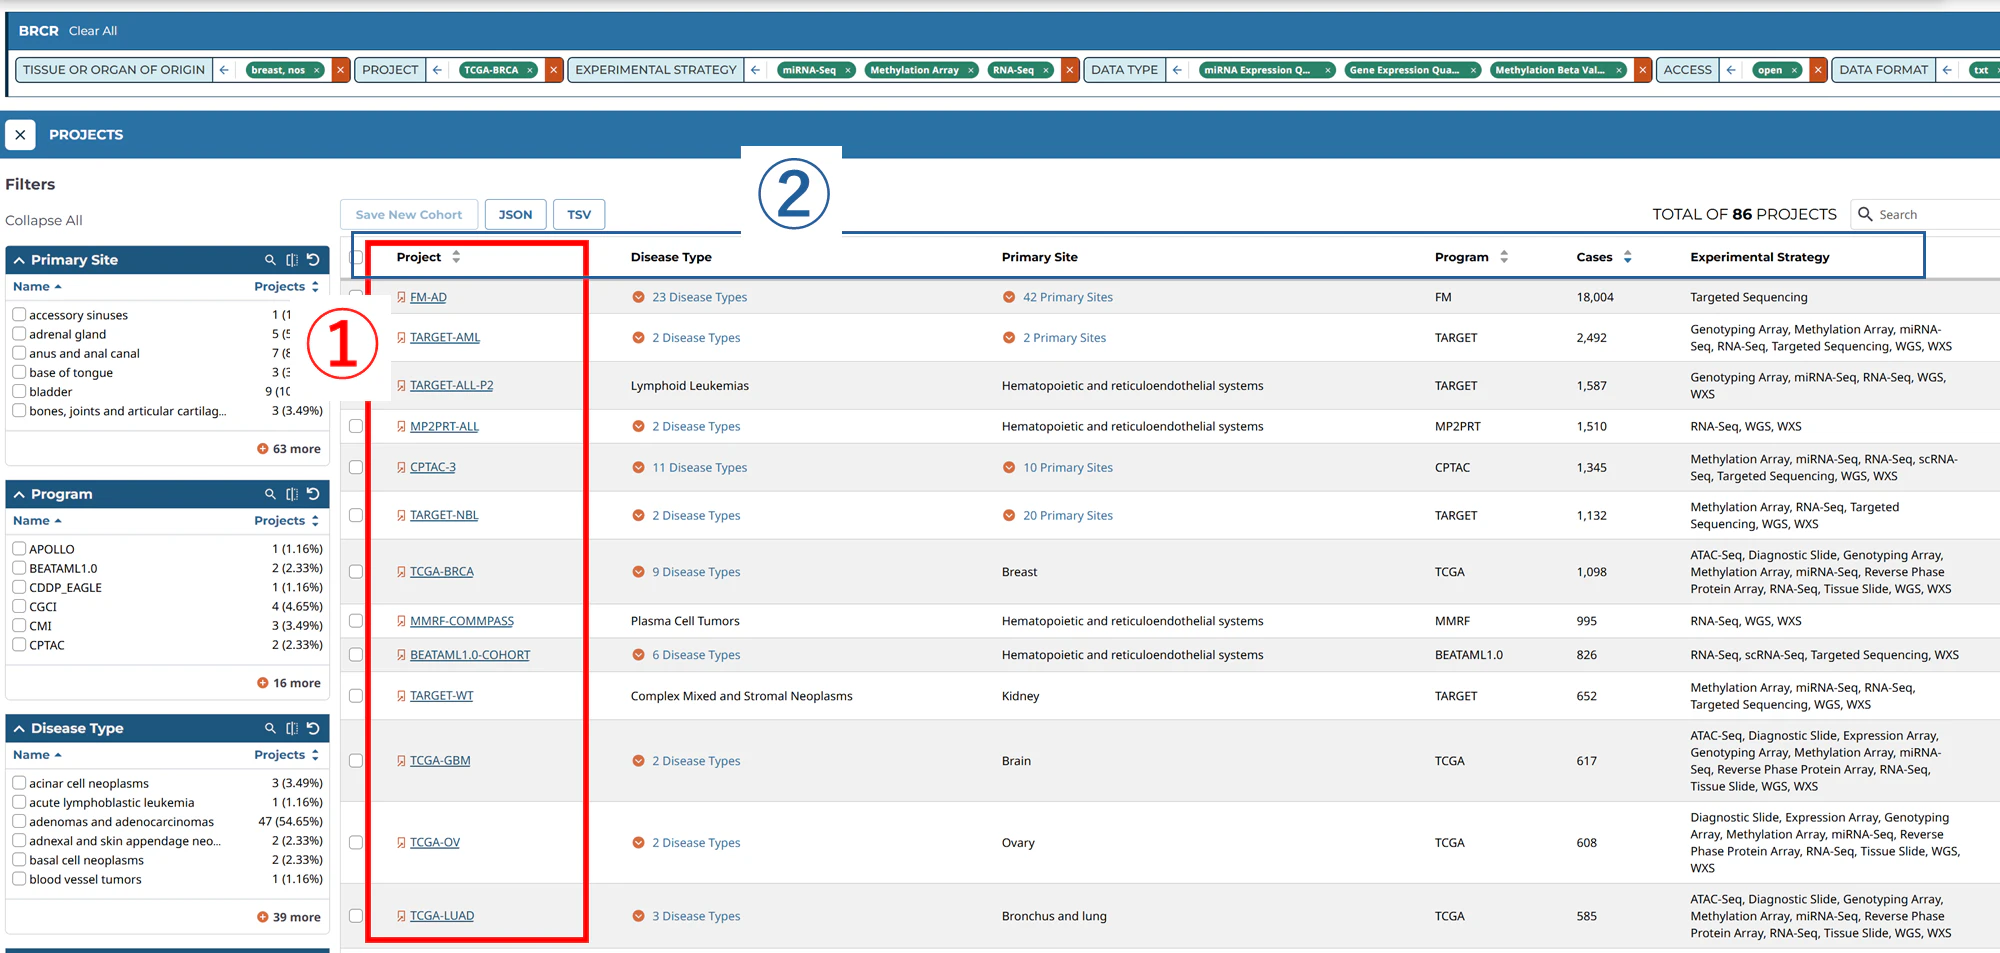Collapse Data Type values with left arrow

[1178, 70]
